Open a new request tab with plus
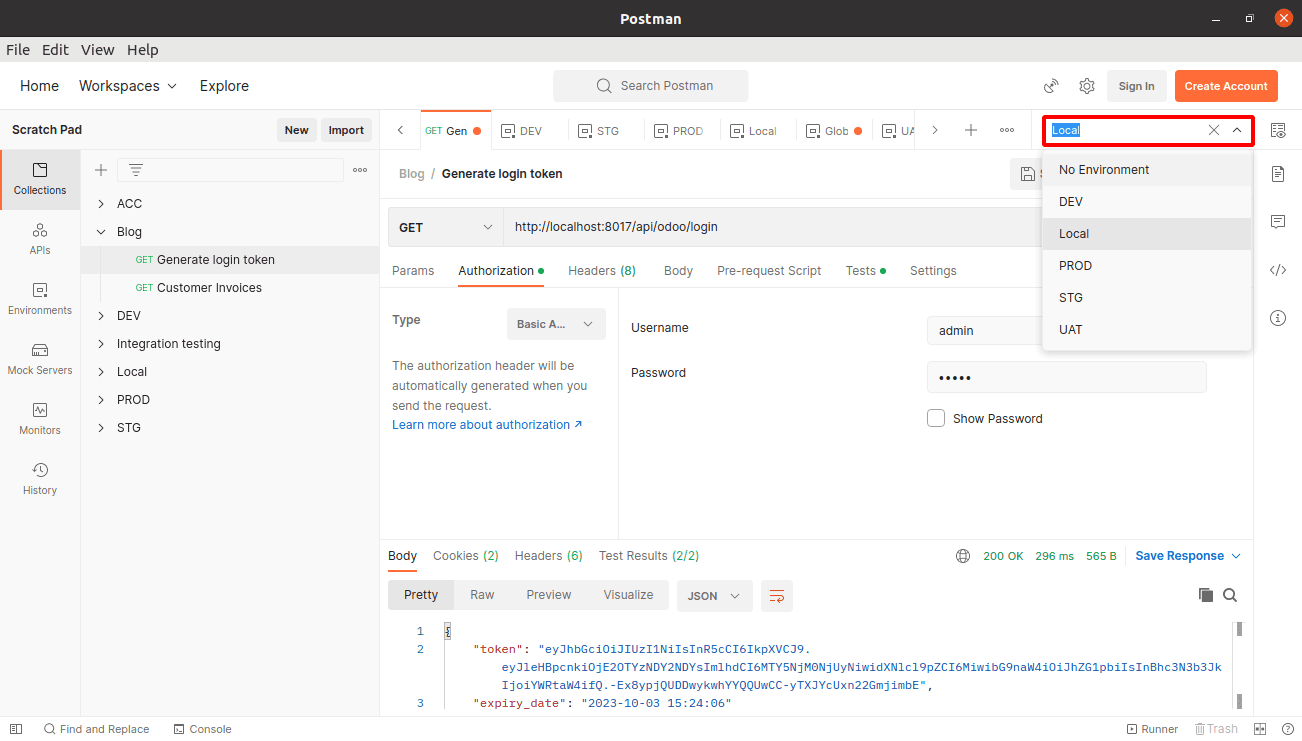The height and width of the screenshot is (741, 1302). click(970, 130)
